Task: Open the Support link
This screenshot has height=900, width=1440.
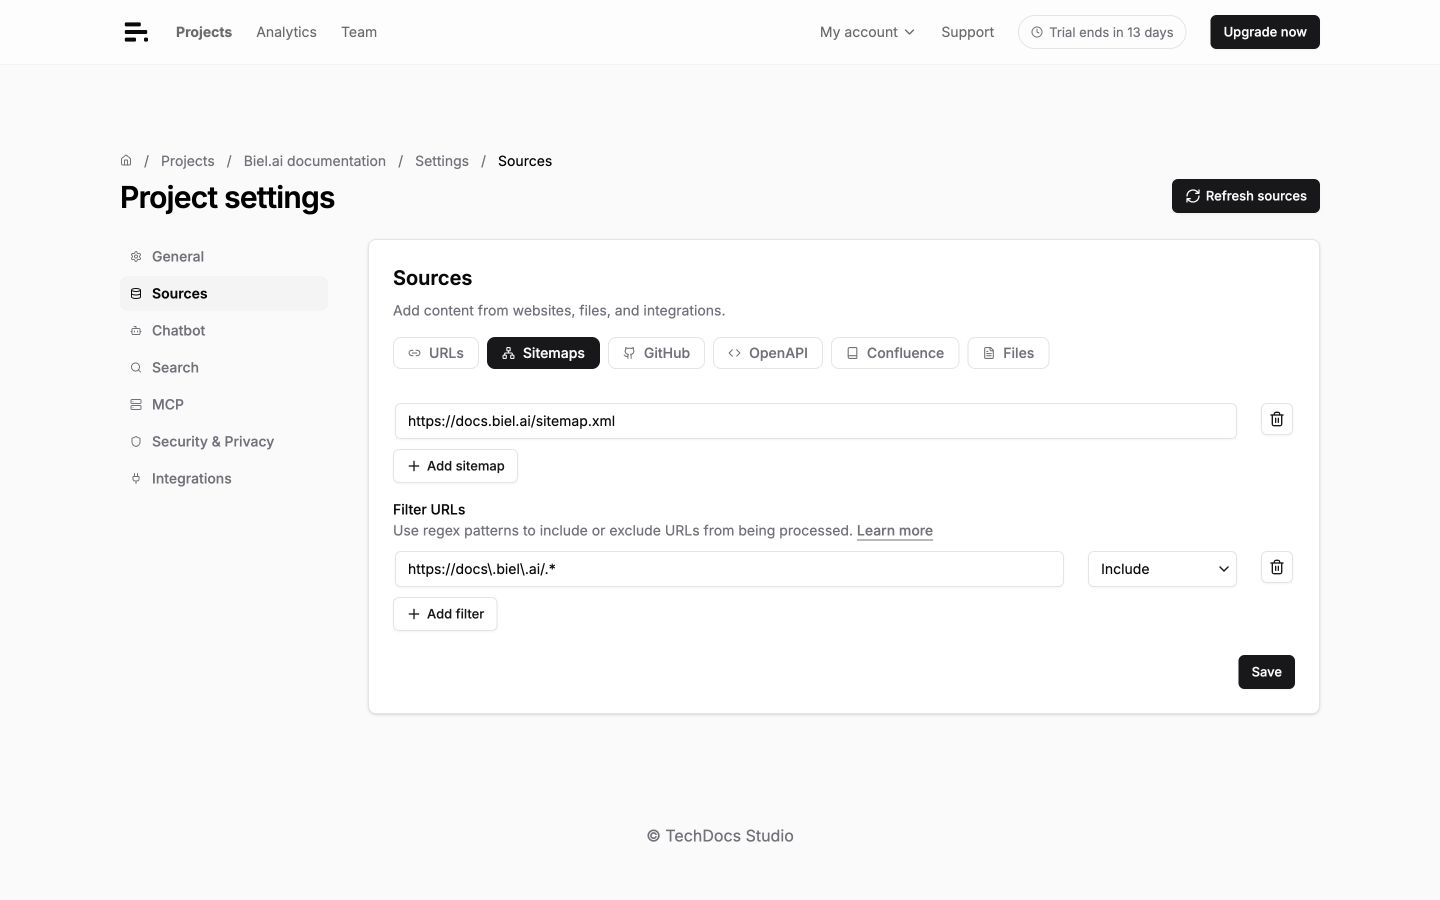Action: pos(967,32)
